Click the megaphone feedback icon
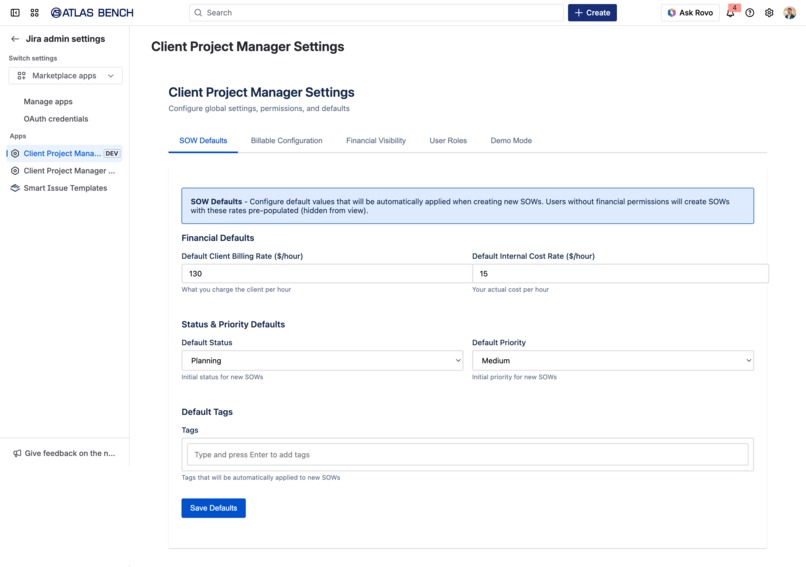The width and height of the screenshot is (806, 567). pos(17,453)
